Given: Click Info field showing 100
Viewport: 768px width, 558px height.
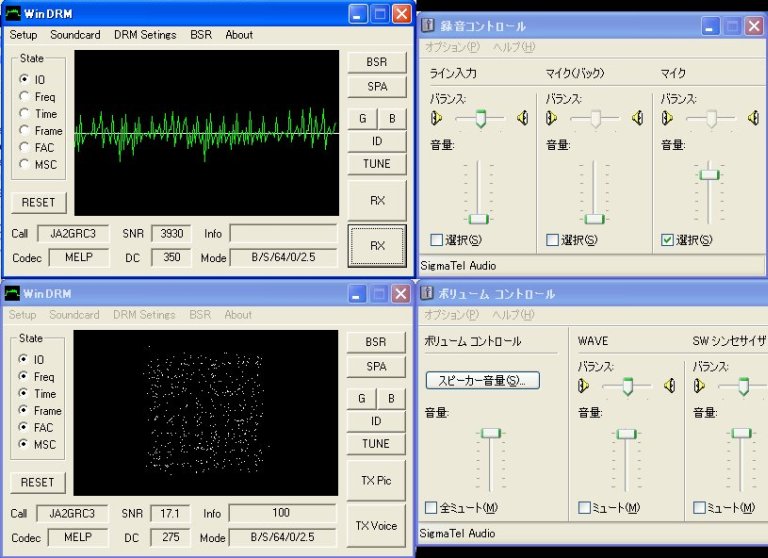Looking at the screenshot, I should coord(283,513).
